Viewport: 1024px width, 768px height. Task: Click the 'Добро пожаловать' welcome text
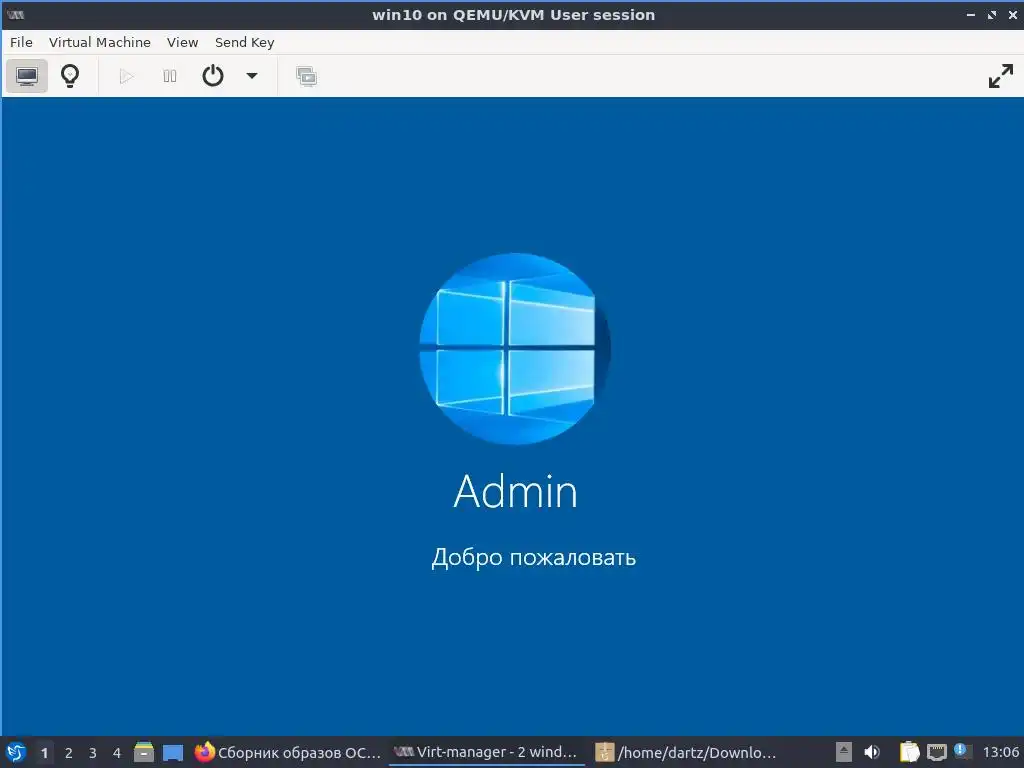534,558
